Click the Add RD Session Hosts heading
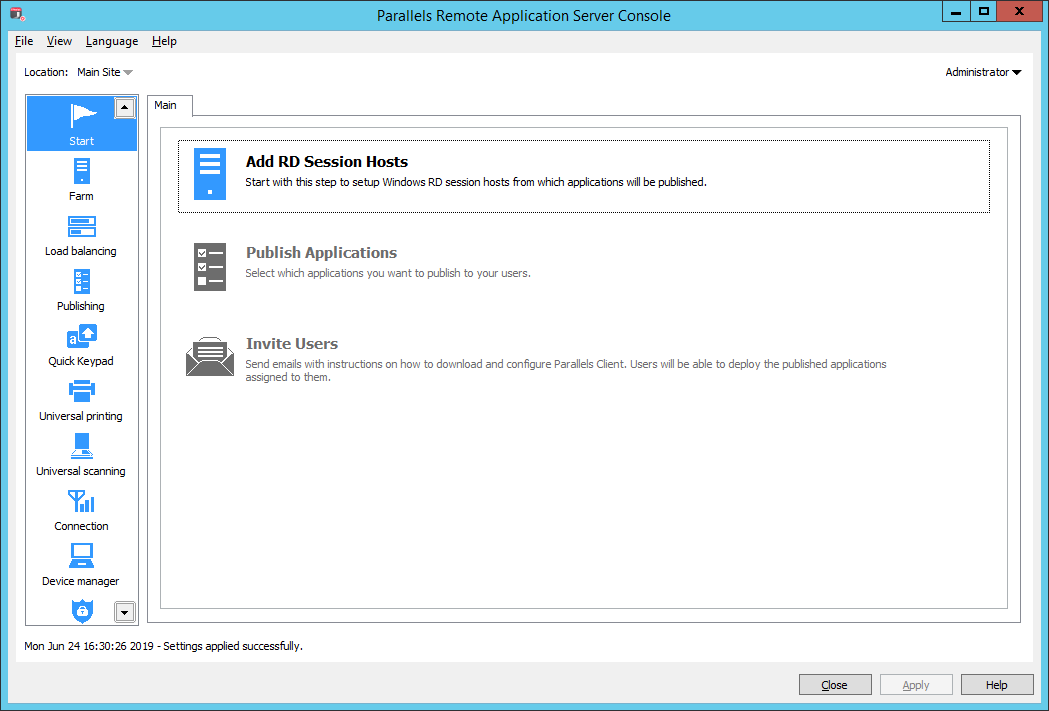Image resolution: width=1049 pixels, height=711 pixels. point(326,162)
